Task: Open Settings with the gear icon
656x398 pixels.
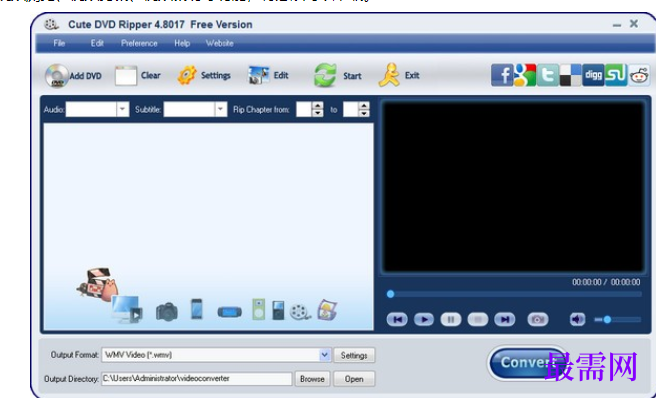Action: click(187, 75)
